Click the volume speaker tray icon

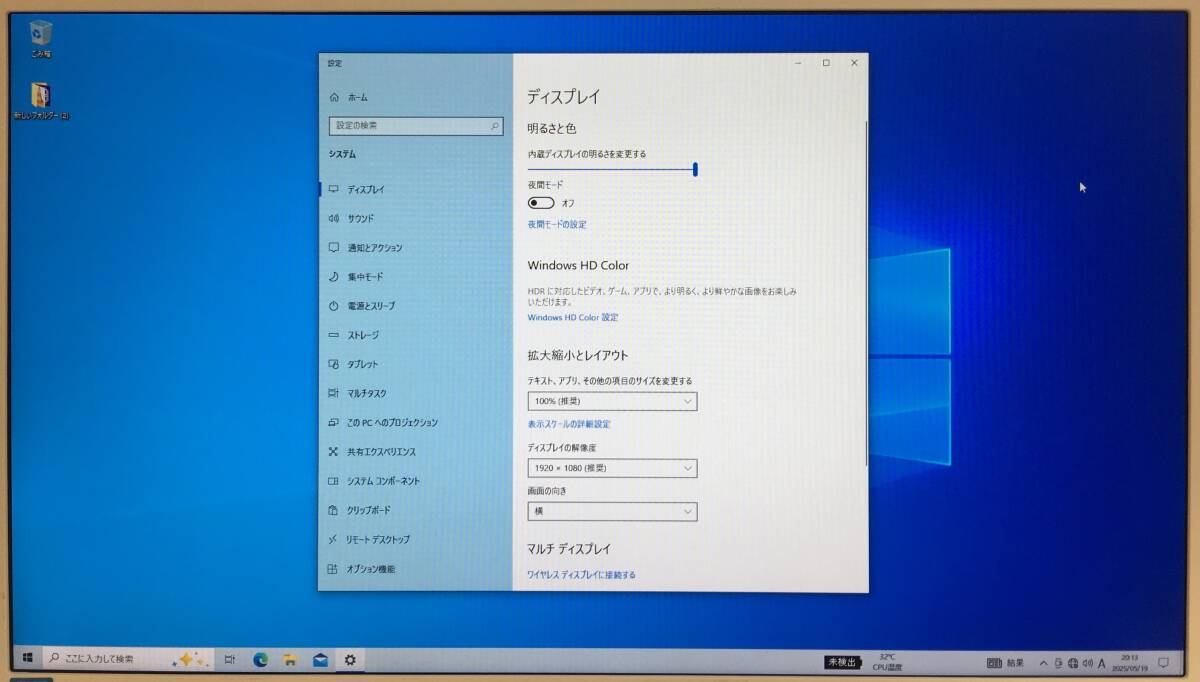tap(1087, 662)
